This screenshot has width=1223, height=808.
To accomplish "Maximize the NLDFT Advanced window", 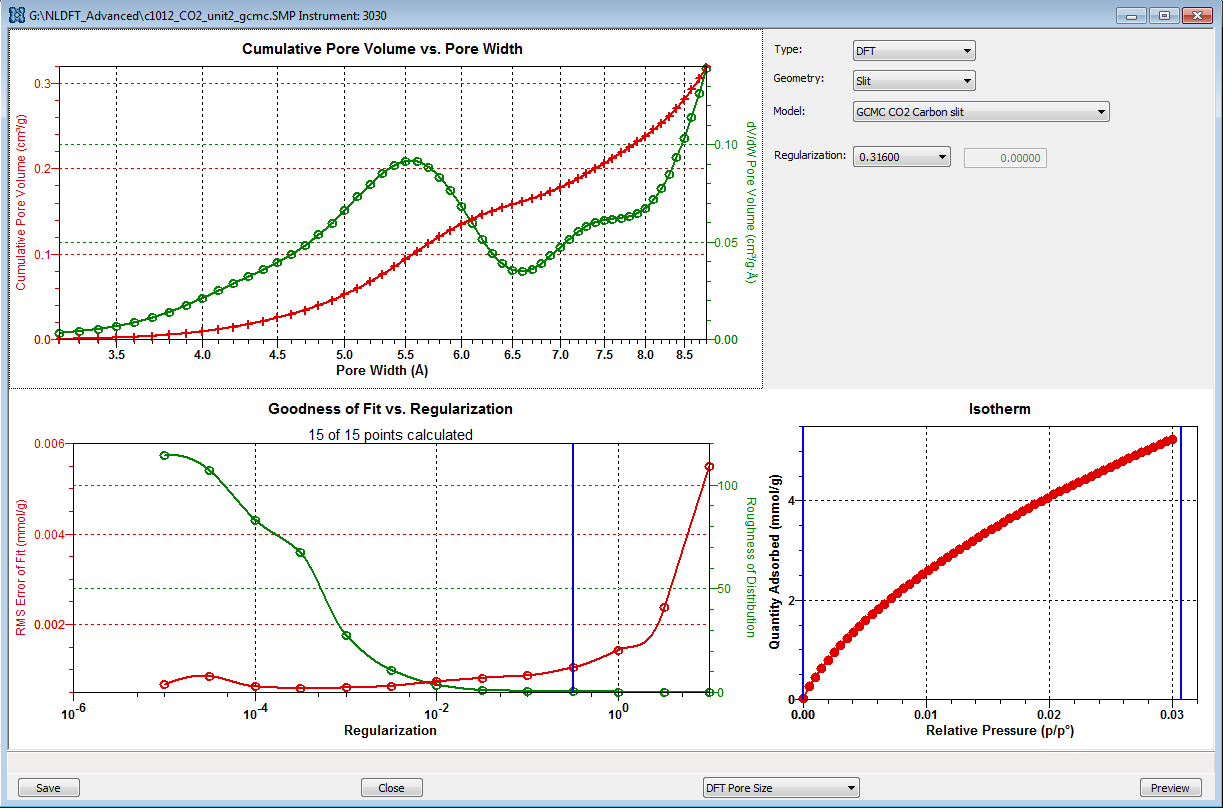I will tap(1163, 15).
